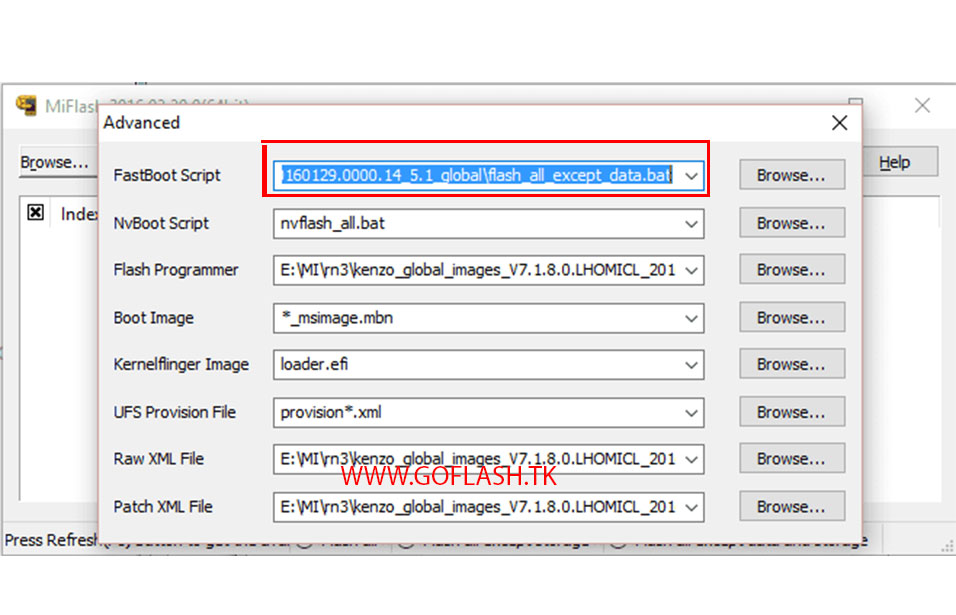Browse for the NvBoot Script file
Viewport: 956px width, 615px height.
[791, 223]
